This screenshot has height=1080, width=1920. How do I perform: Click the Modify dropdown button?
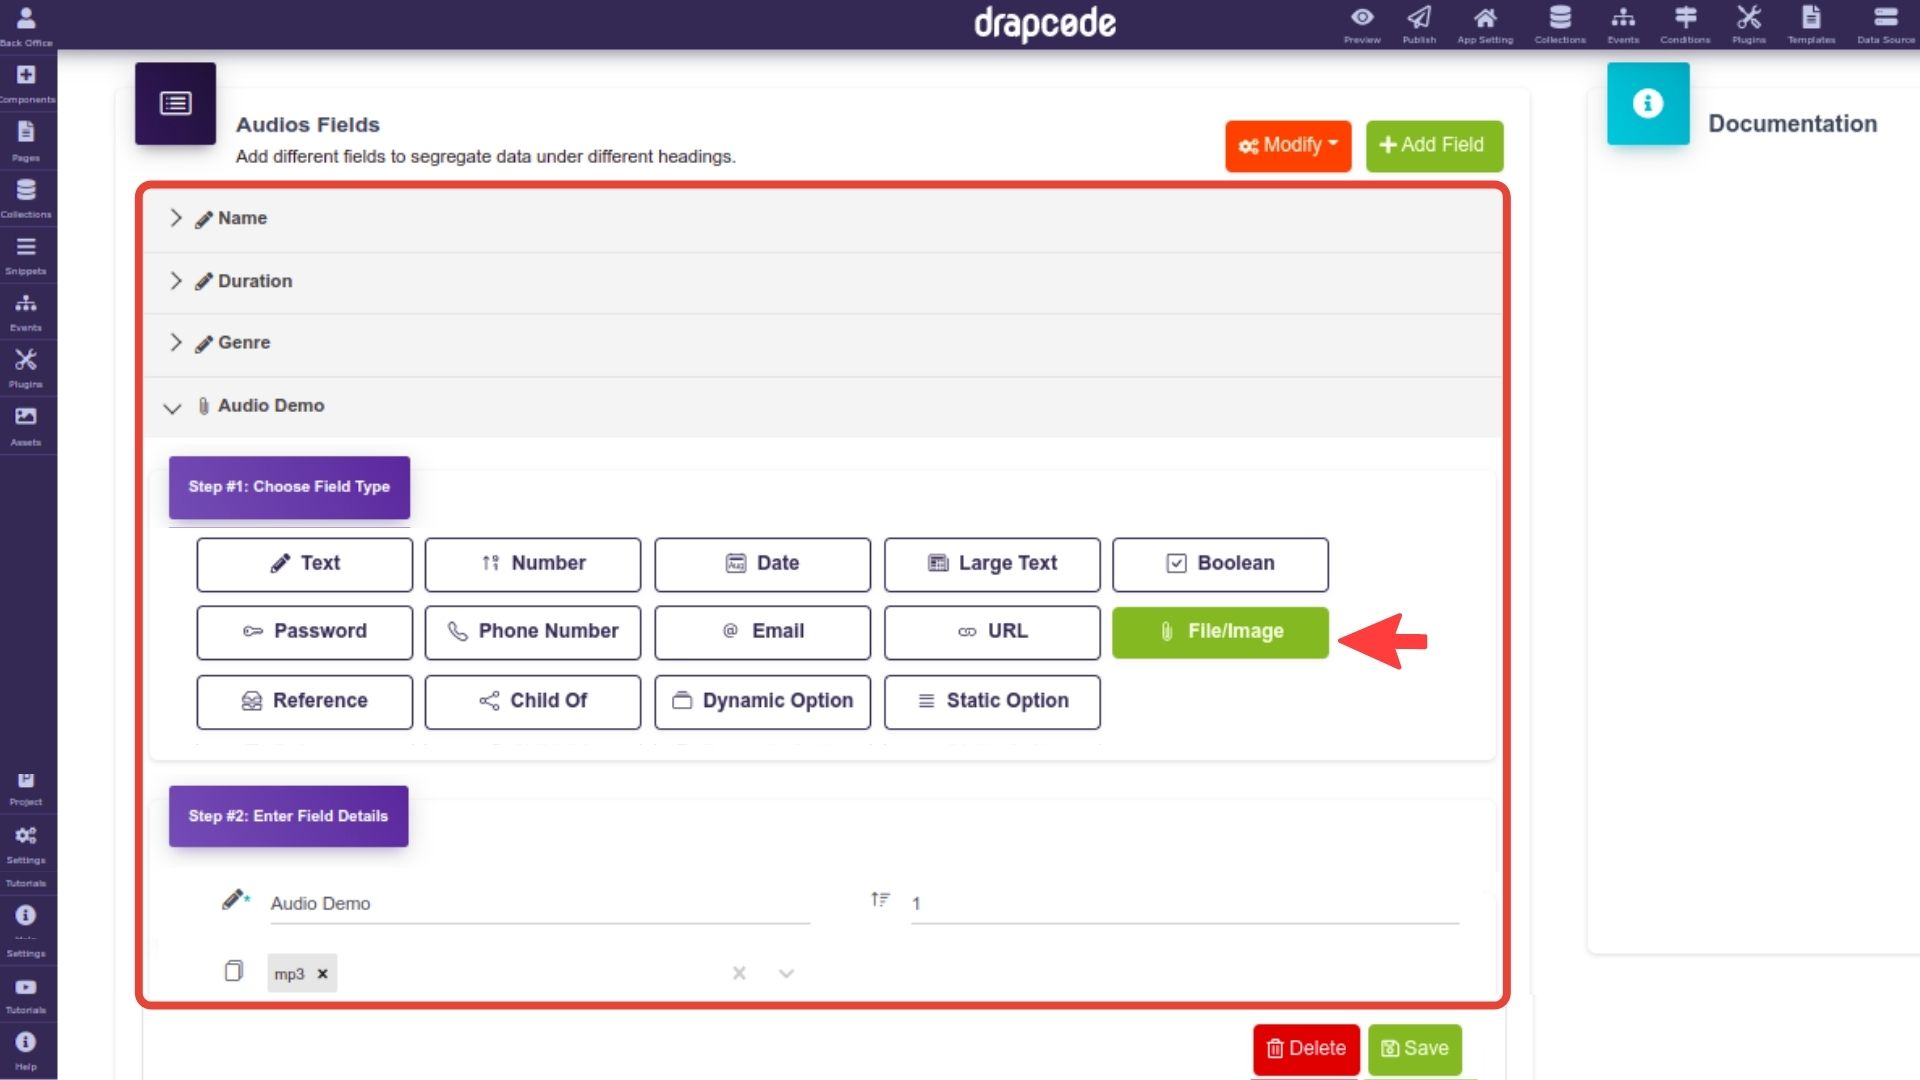[x=1288, y=144]
